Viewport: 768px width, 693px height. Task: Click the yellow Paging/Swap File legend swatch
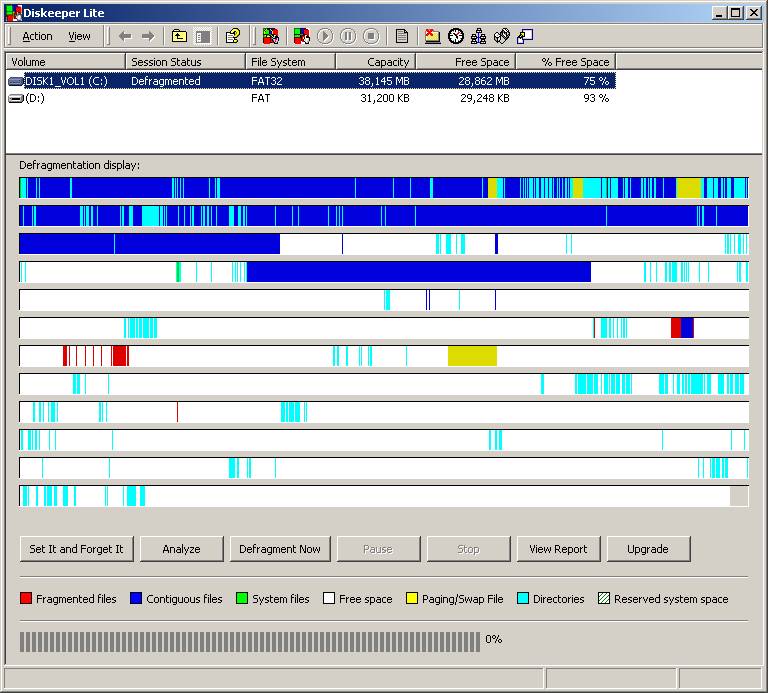pos(412,598)
